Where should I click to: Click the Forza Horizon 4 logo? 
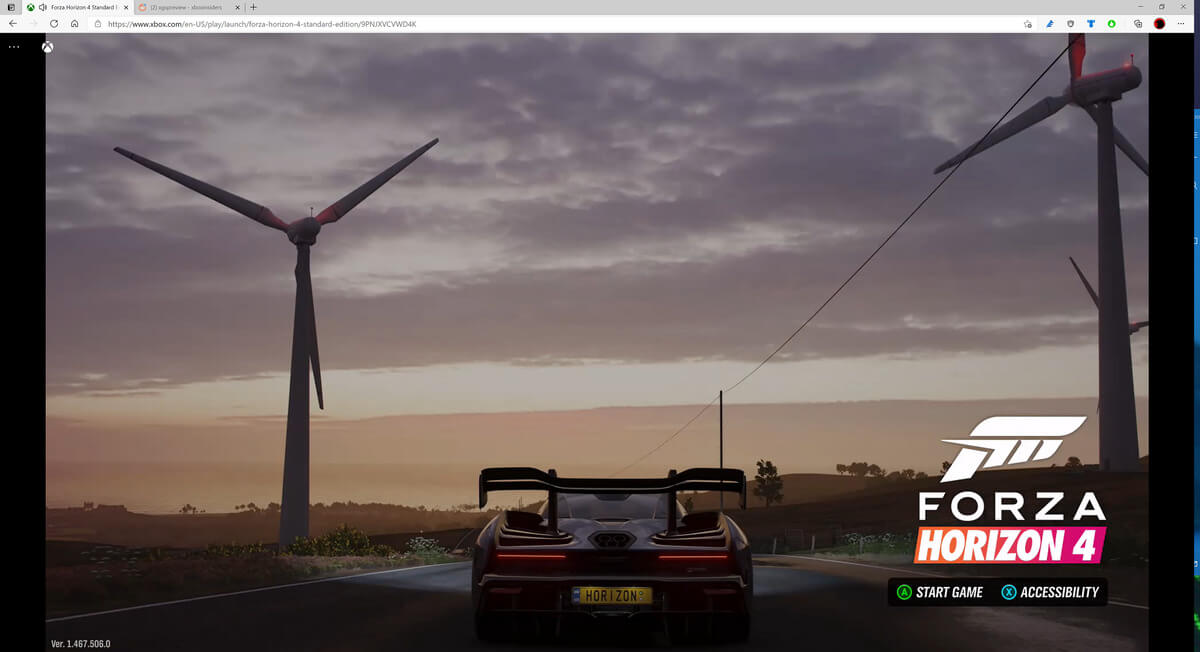[x=1011, y=490]
